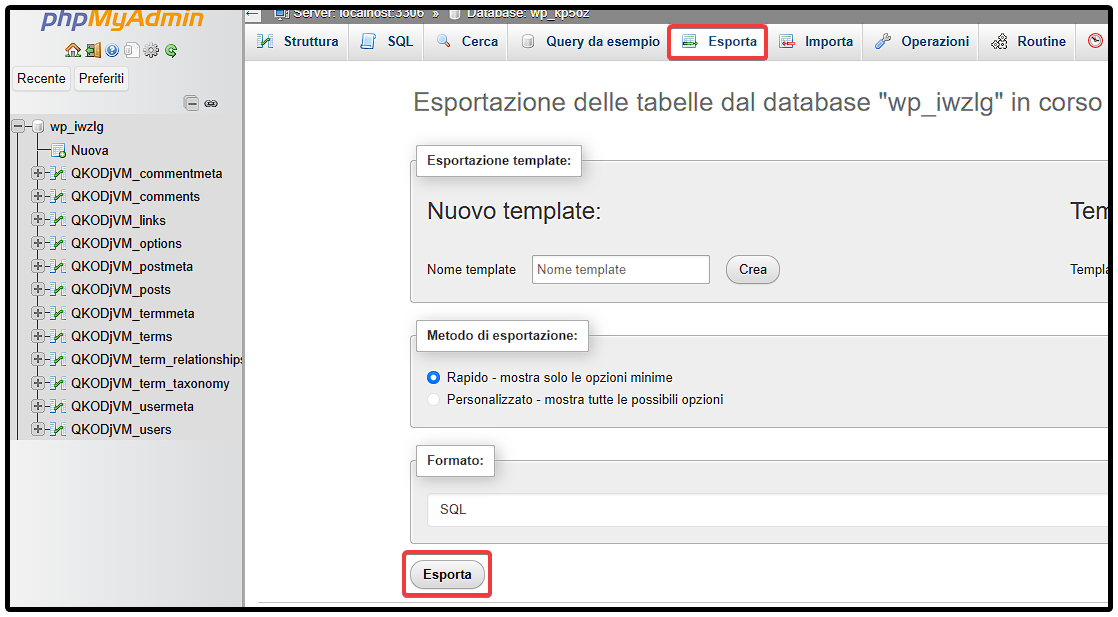Expand the QKODjVM_posts tree node
Viewport: 1118px width, 617px height.
37,290
